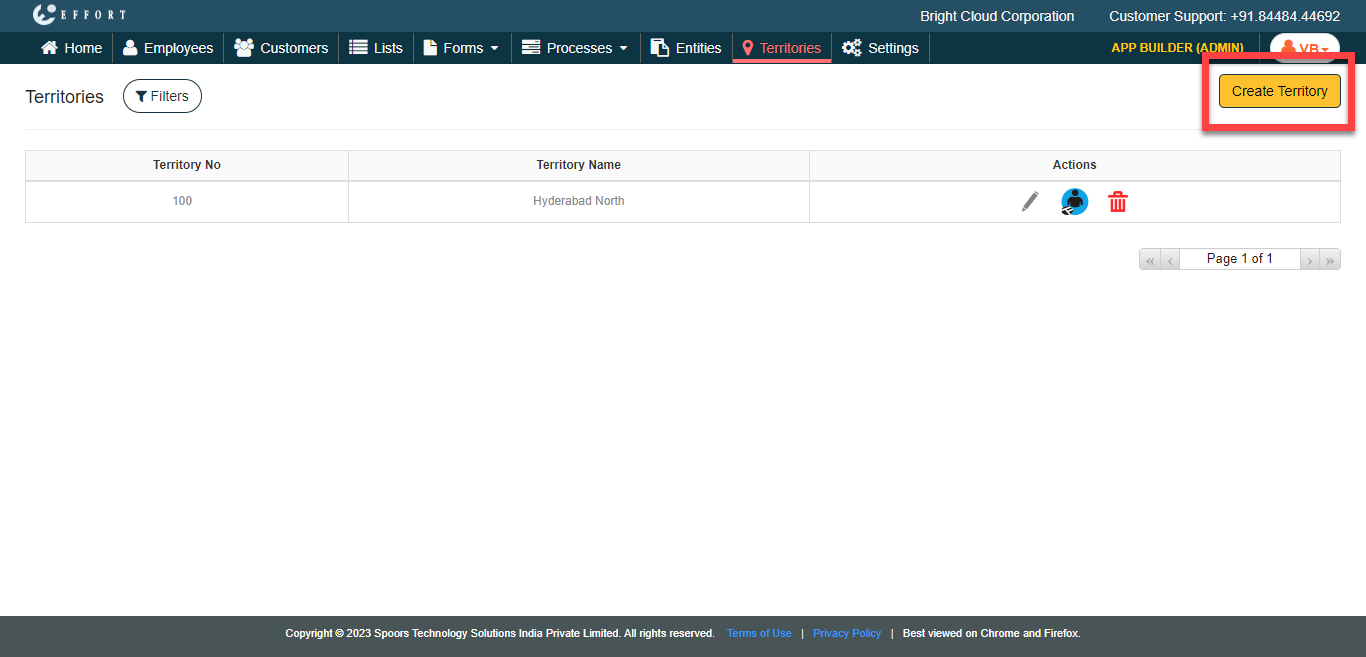
Task: Click the Page 1 of 1 field
Action: click(x=1239, y=259)
